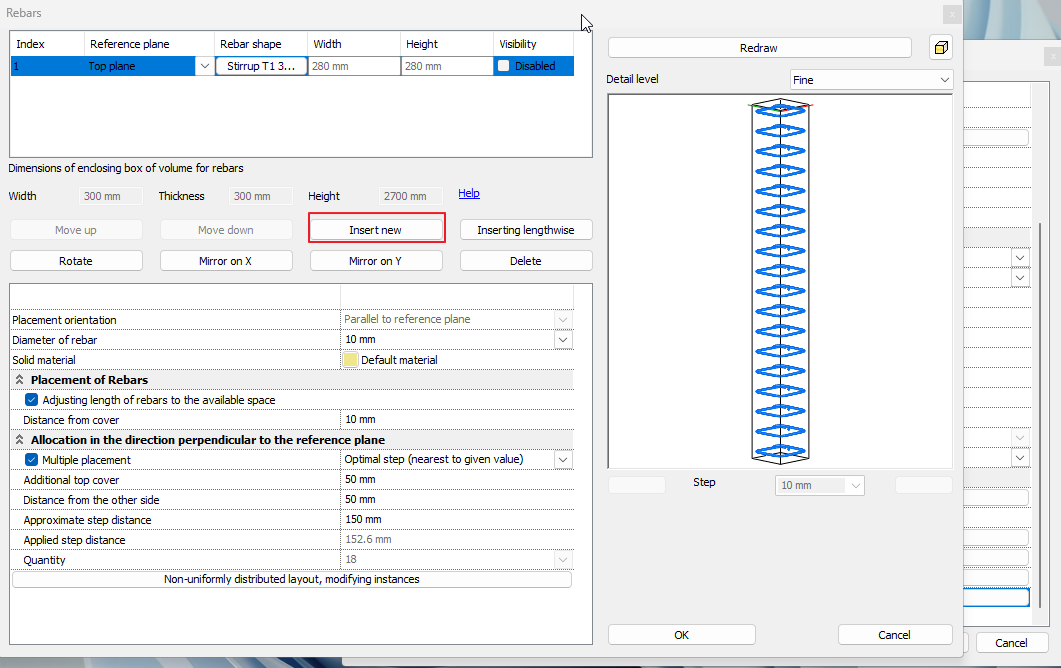
Task: Collapse the Placement of Rebars section
Action: pyautogui.click(x=18, y=380)
